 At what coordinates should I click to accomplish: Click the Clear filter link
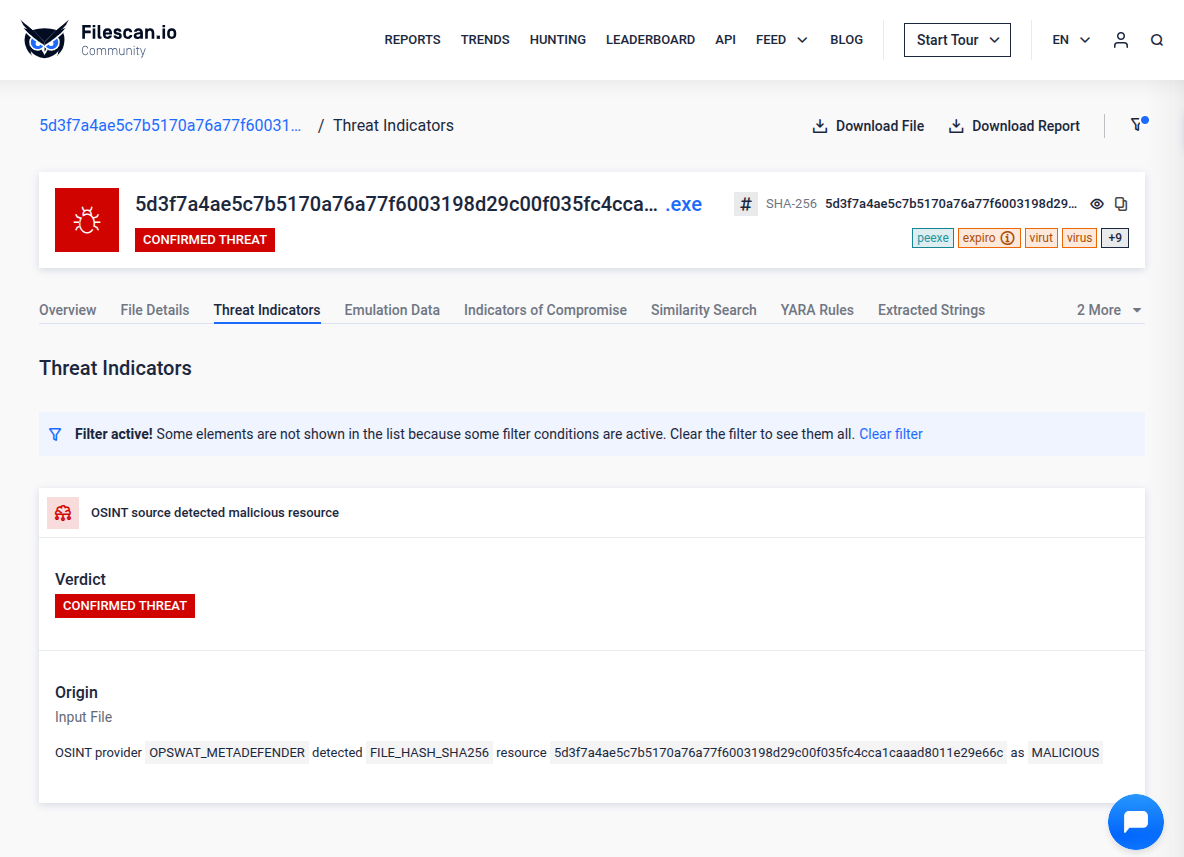click(x=890, y=434)
